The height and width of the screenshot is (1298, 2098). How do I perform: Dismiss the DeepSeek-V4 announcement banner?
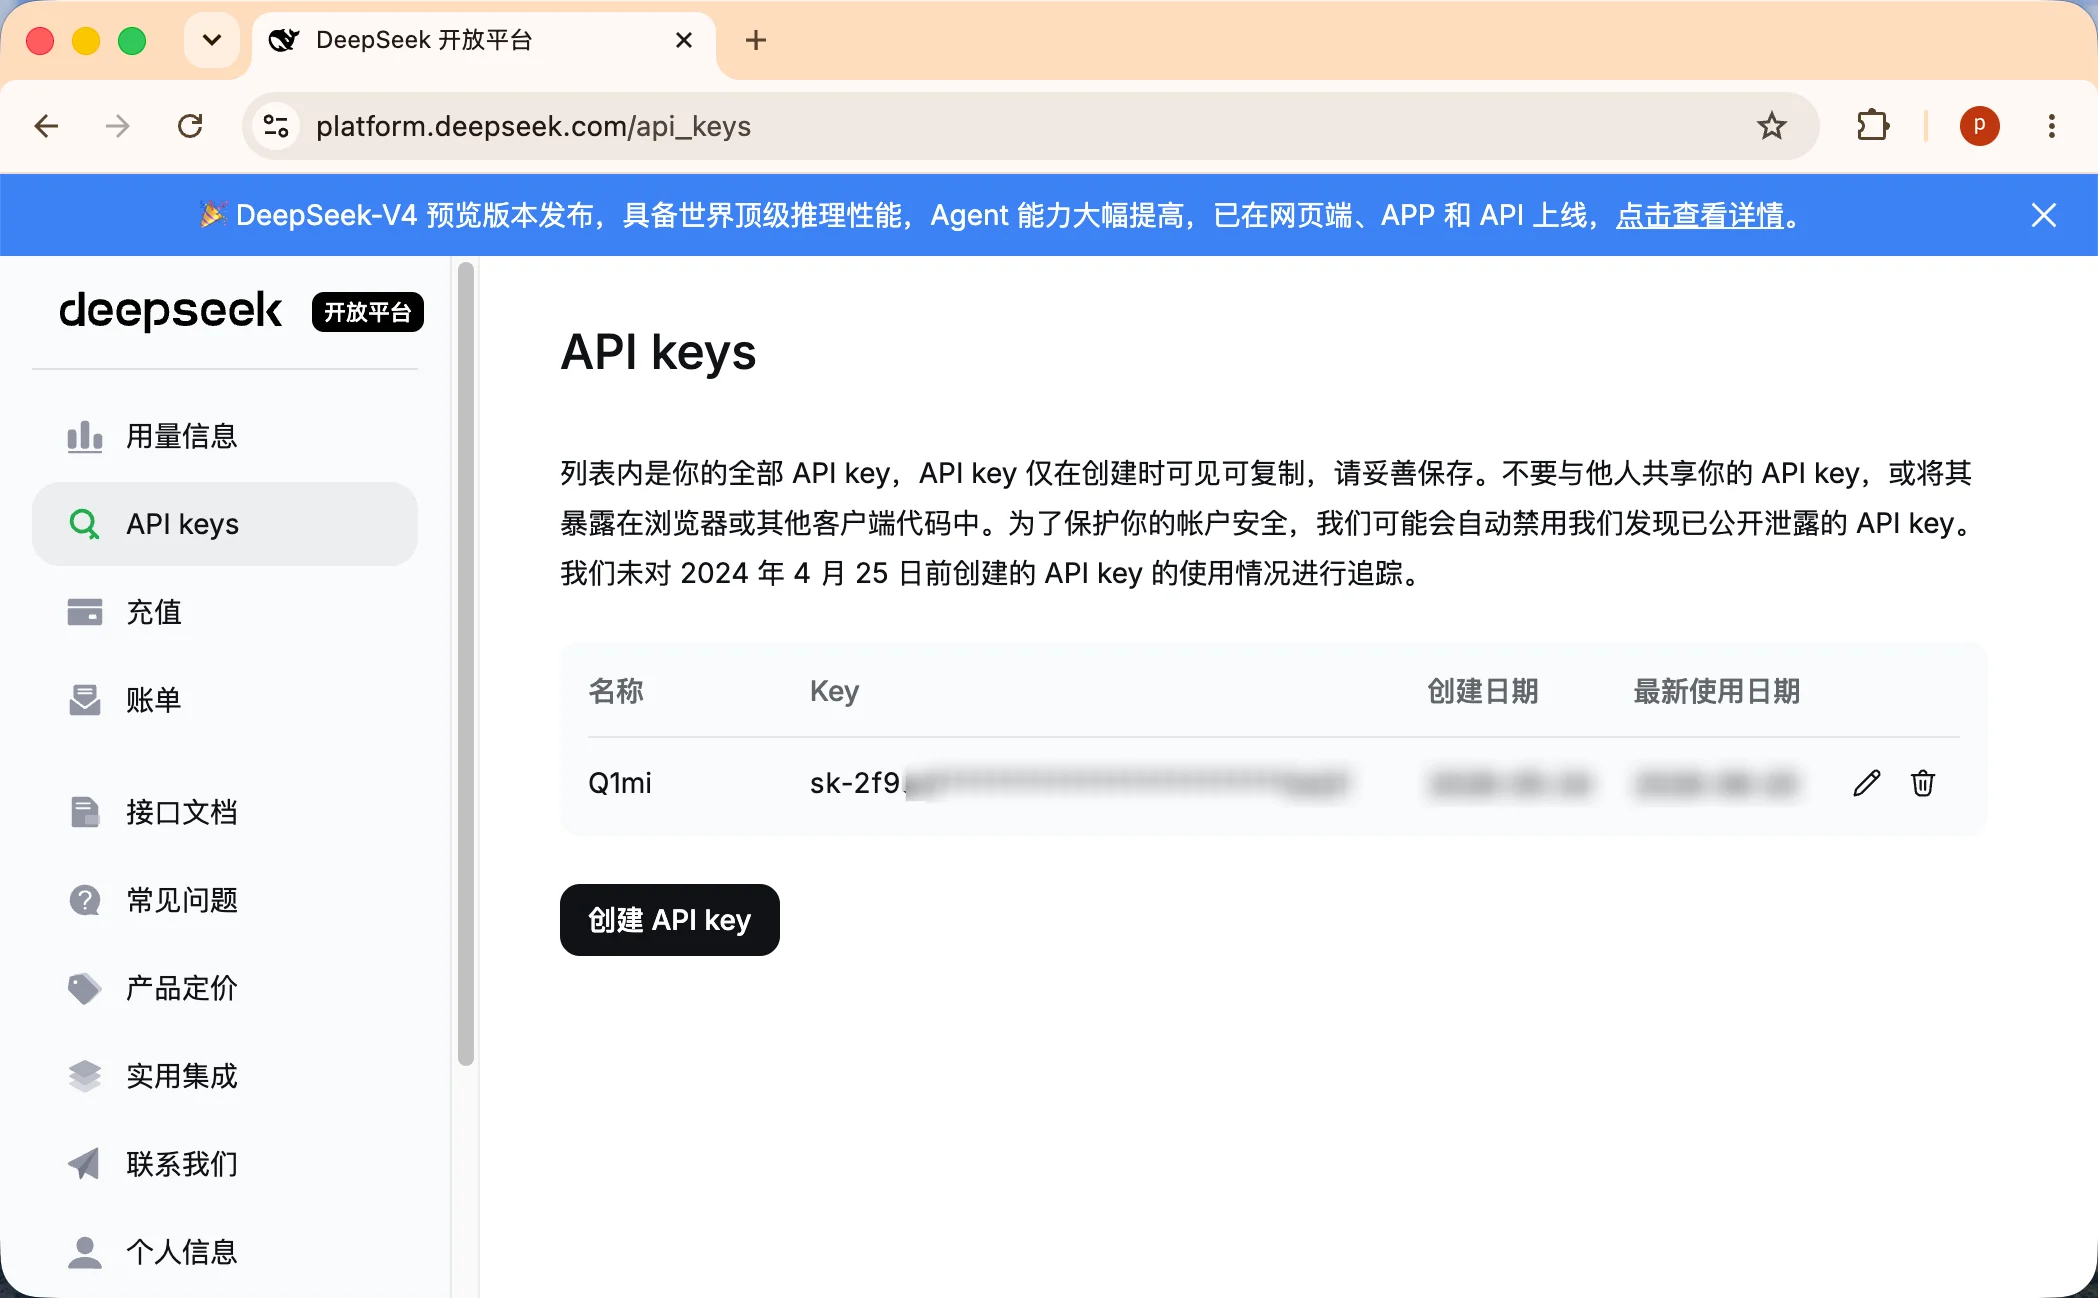tap(2044, 215)
